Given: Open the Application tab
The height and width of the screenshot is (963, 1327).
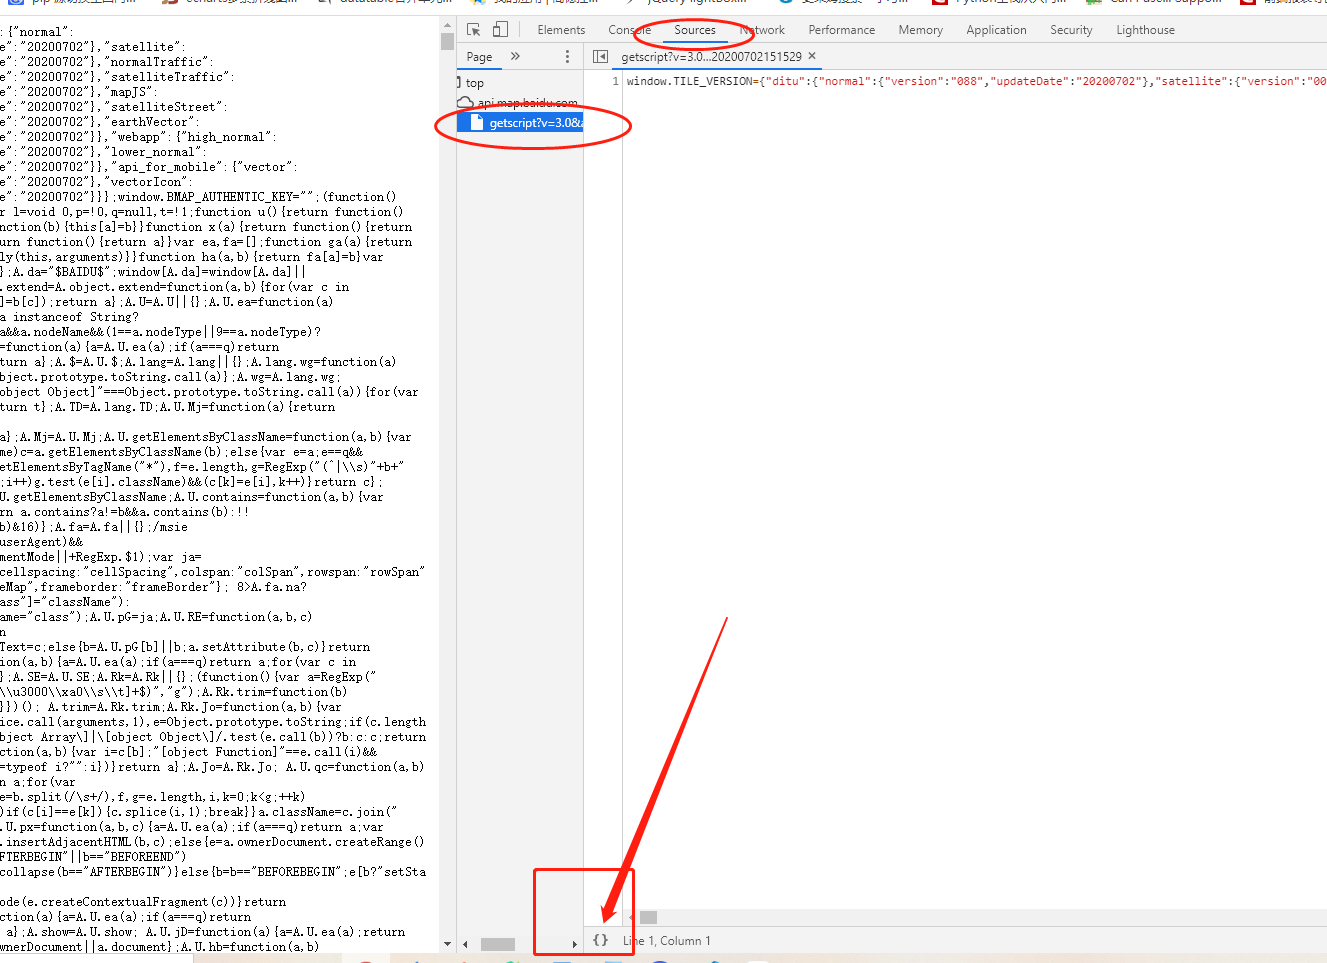Looking at the screenshot, I should [996, 30].
